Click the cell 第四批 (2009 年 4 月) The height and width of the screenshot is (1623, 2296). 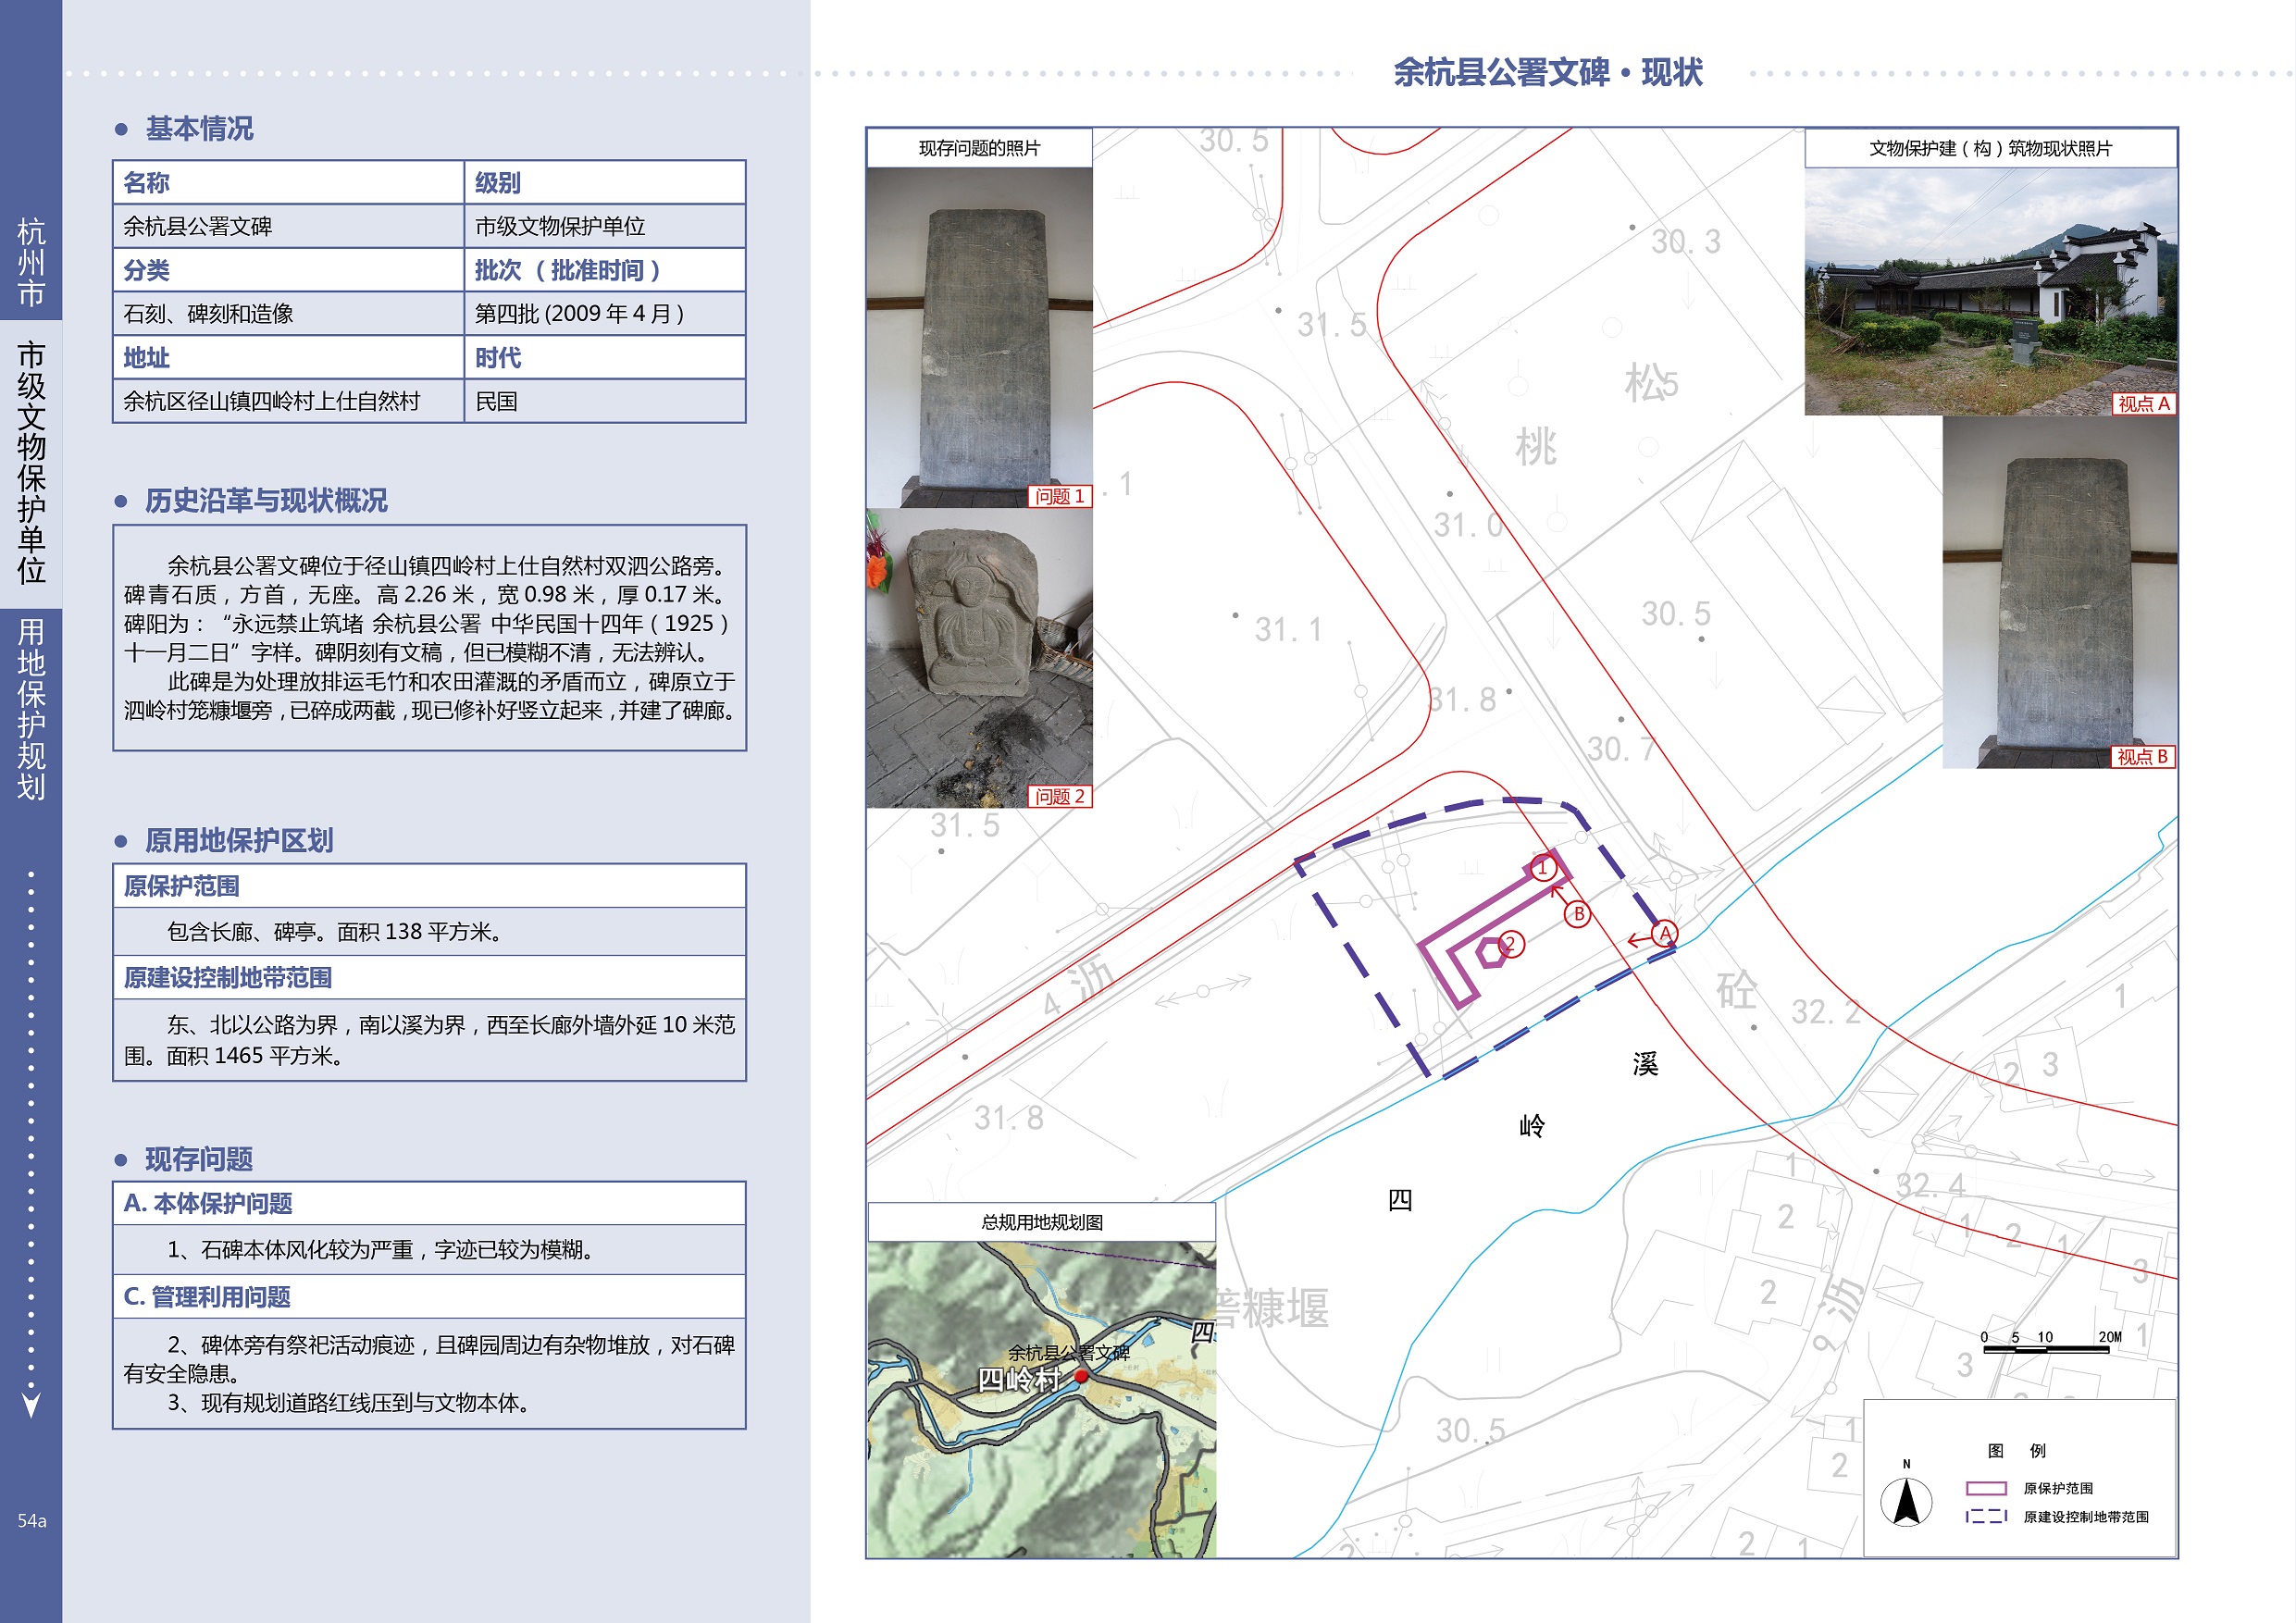point(605,314)
